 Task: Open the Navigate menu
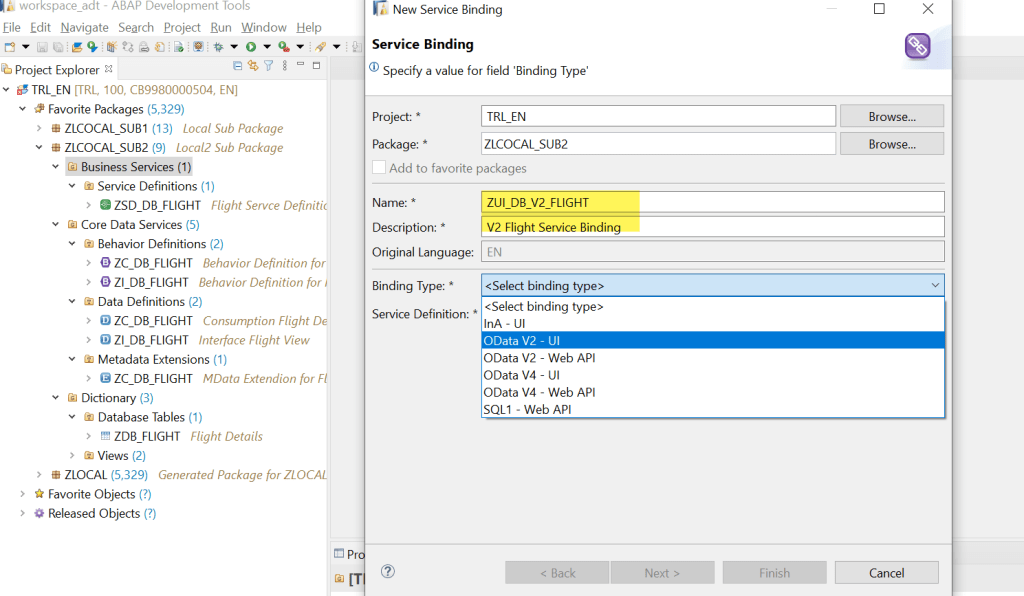(x=84, y=27)
